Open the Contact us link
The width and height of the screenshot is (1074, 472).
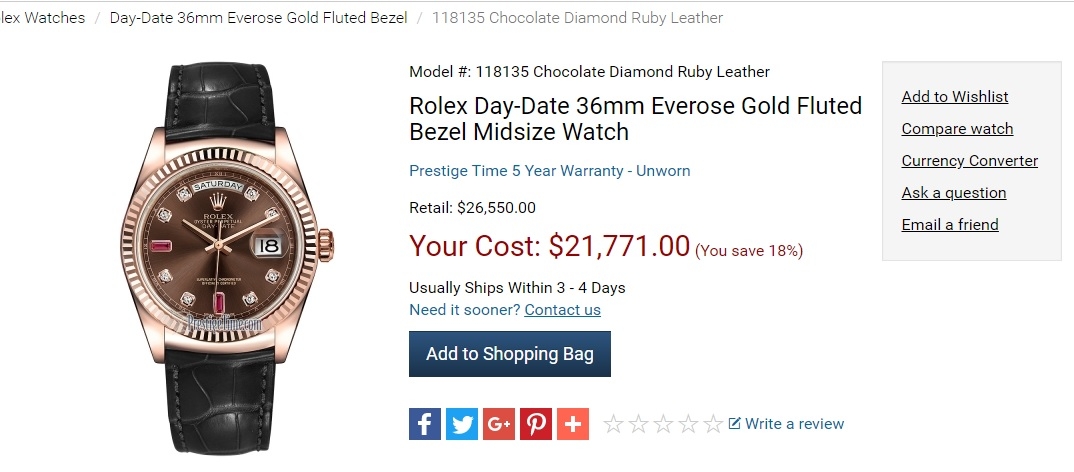click(x=562, y=310)
